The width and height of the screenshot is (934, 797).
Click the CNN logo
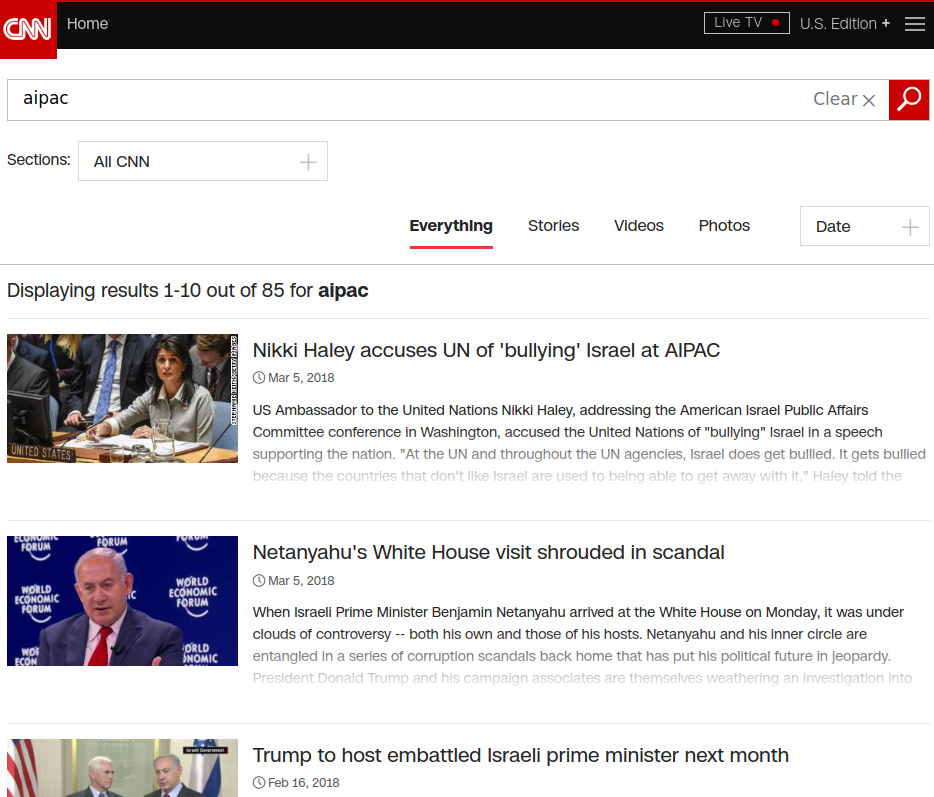28,29
